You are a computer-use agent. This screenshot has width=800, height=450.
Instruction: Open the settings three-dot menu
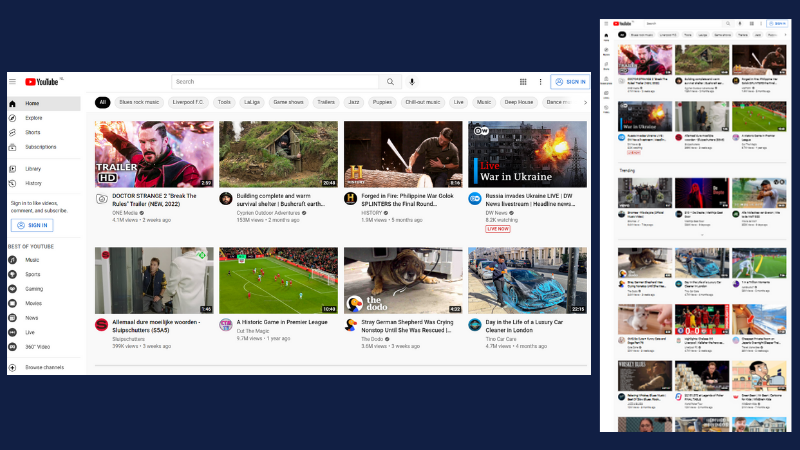pos(540,82)
